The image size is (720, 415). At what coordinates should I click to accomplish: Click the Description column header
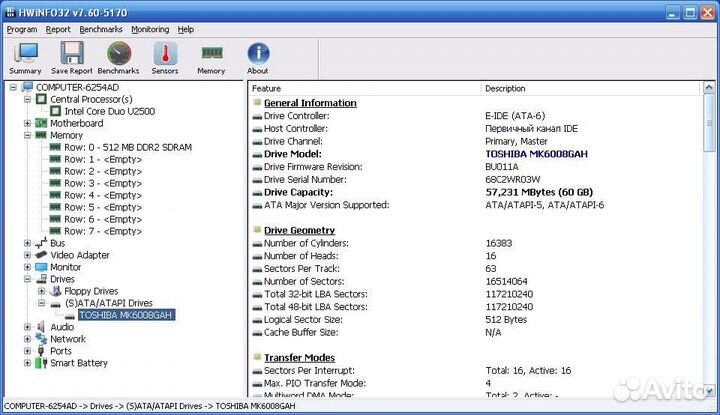coord(590,88)
